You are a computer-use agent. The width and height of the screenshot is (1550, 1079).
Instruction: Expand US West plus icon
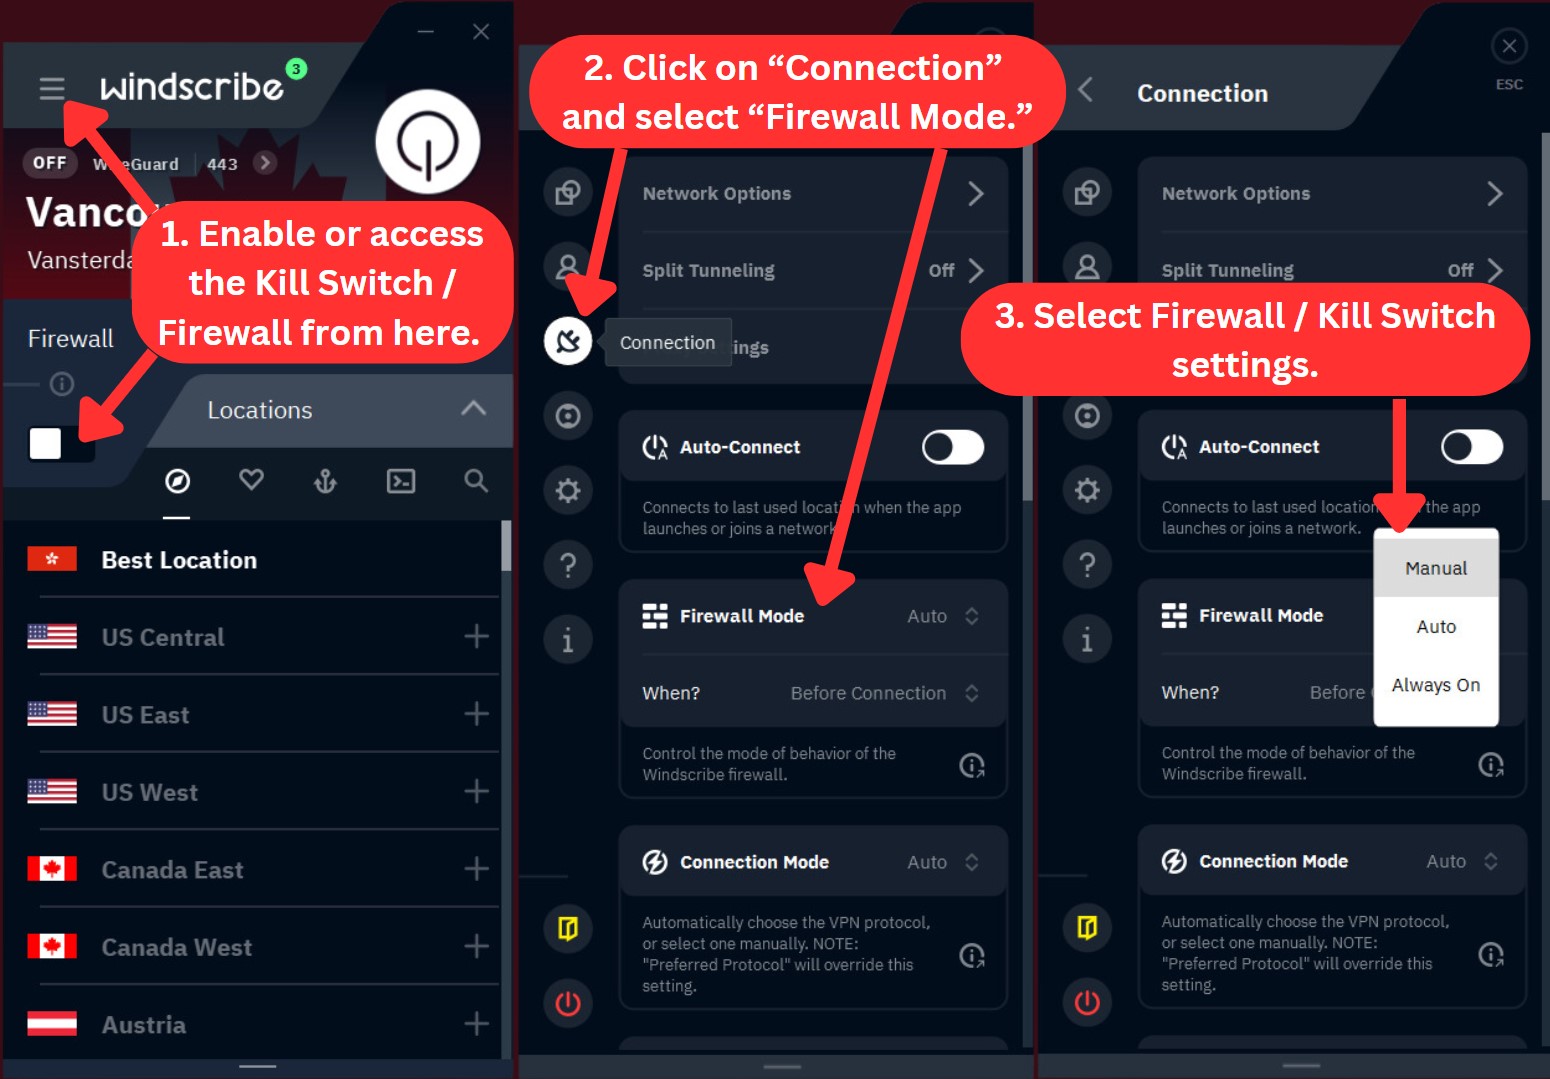pyautogui.click(x=476, y=792)
